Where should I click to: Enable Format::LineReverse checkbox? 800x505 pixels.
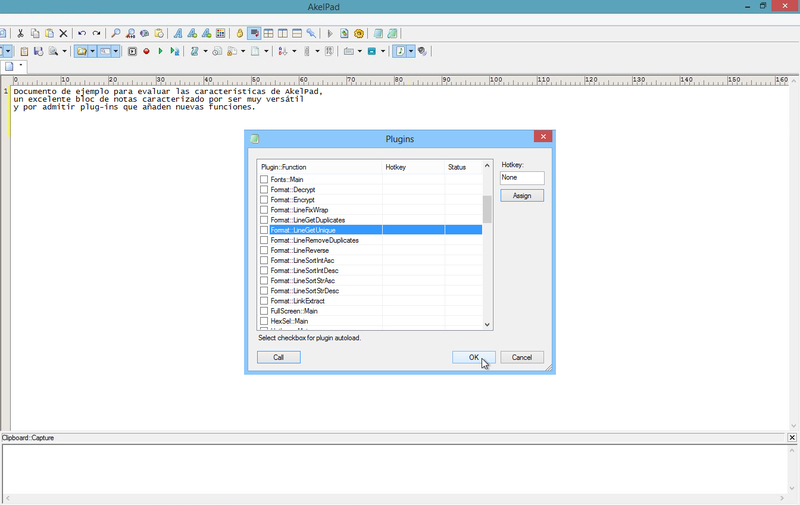point(264,250)
